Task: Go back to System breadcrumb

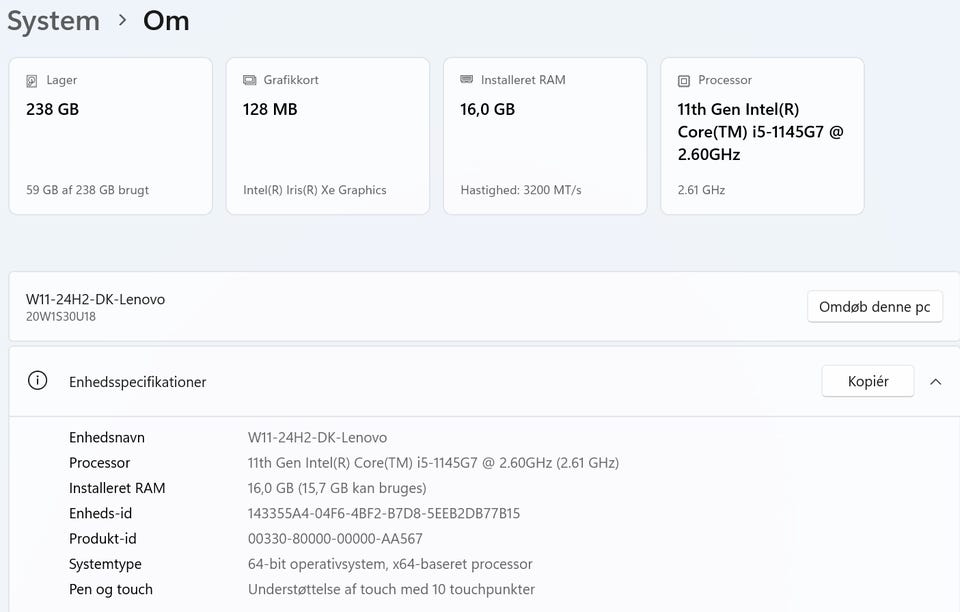Action: (x=53, y=21)
